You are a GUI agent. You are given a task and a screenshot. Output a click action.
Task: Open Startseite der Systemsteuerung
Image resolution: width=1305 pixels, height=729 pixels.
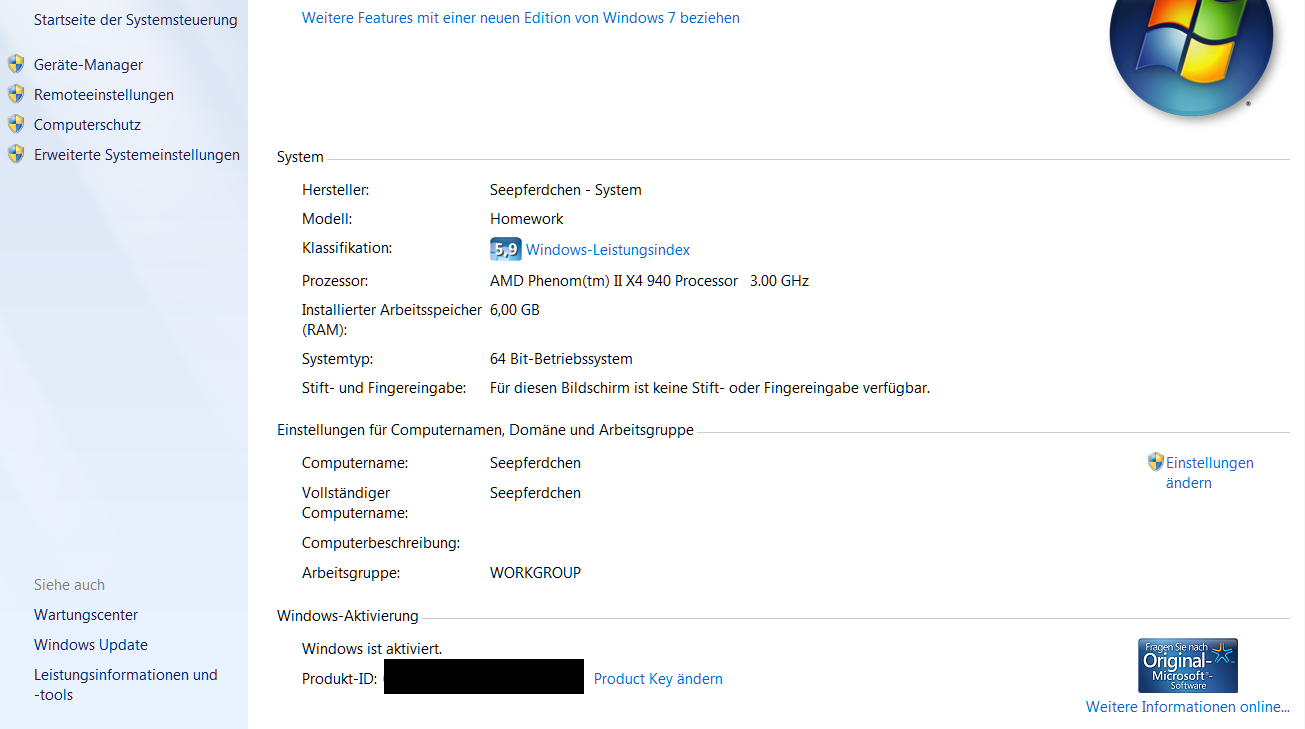tap(136, 20)
